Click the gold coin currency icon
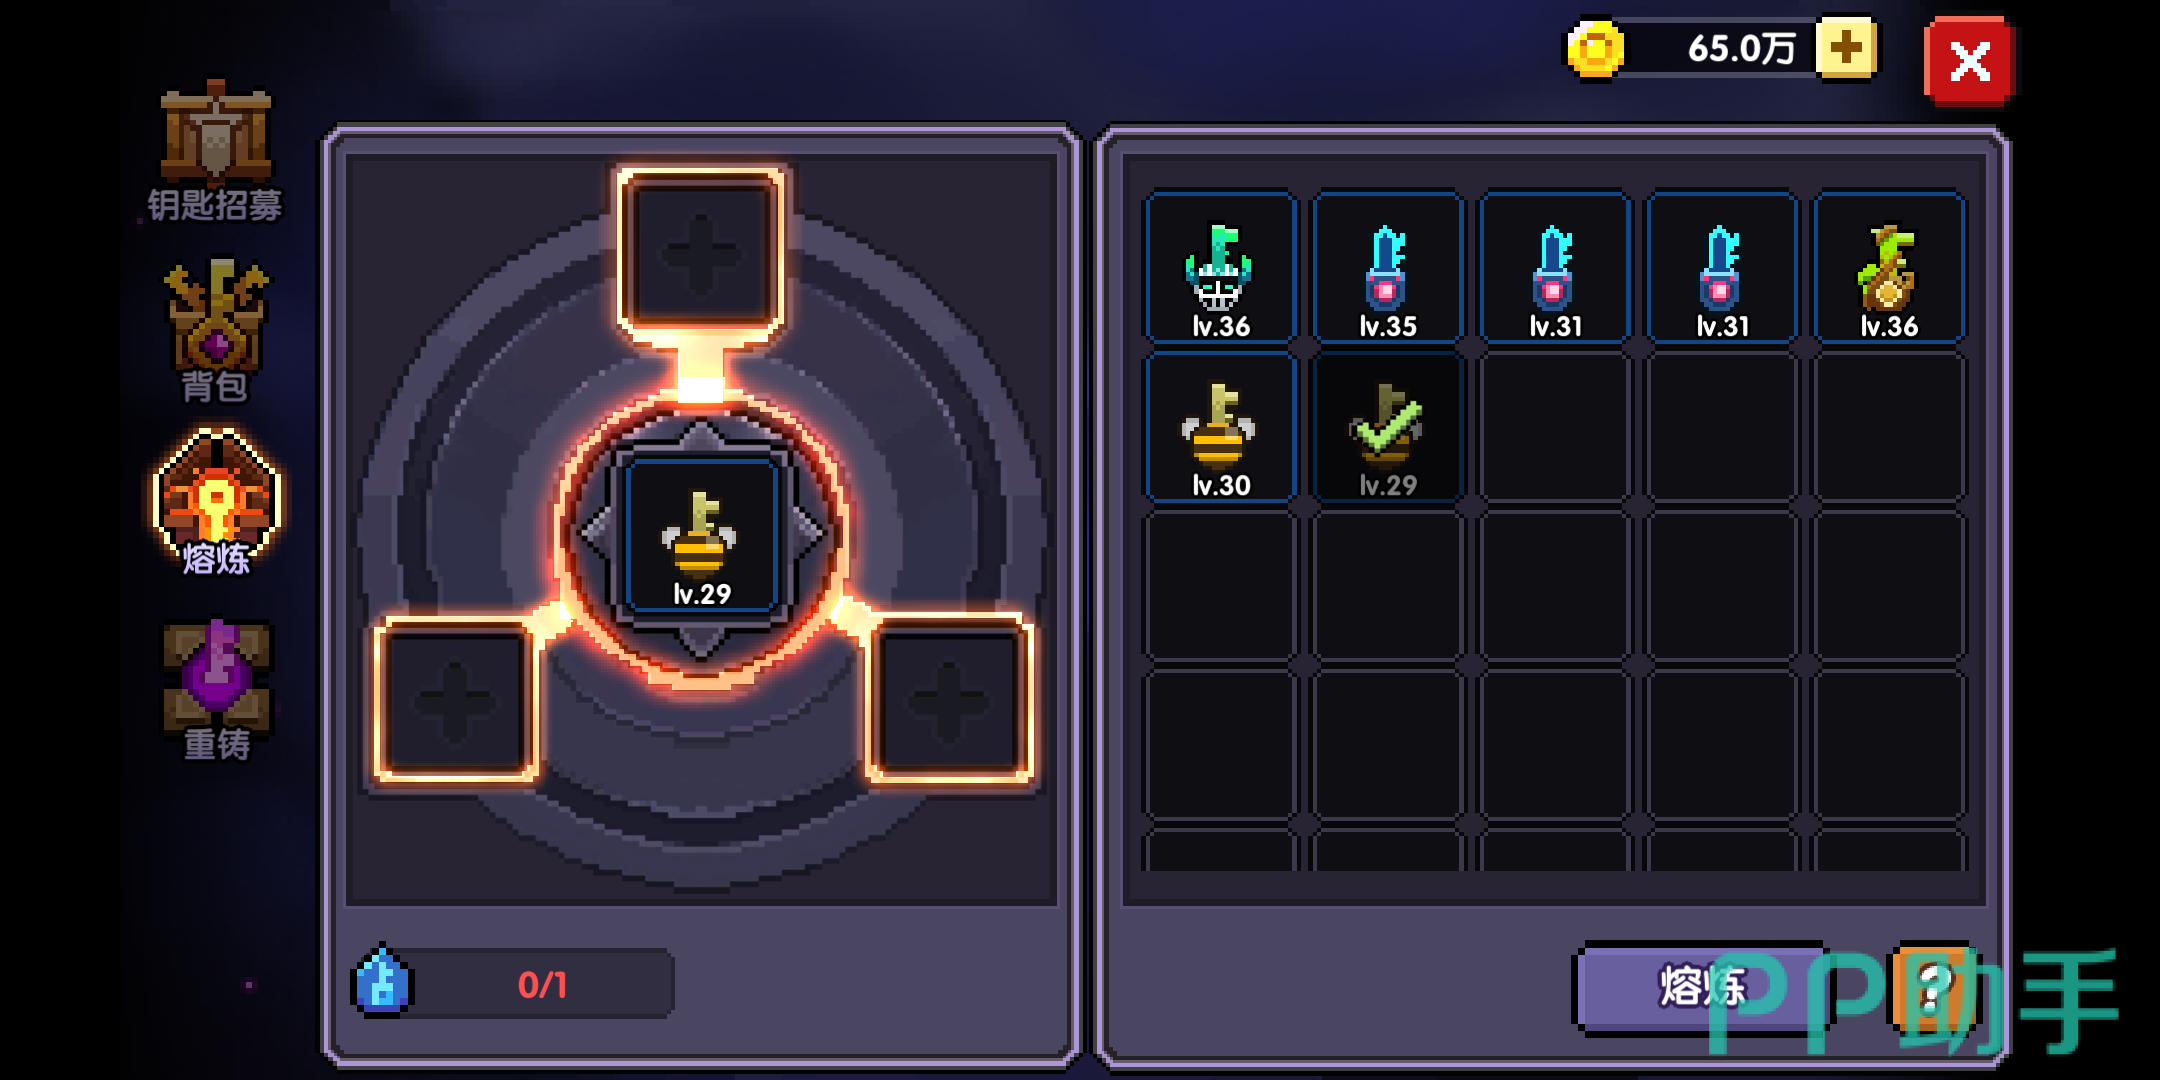 1595,49
